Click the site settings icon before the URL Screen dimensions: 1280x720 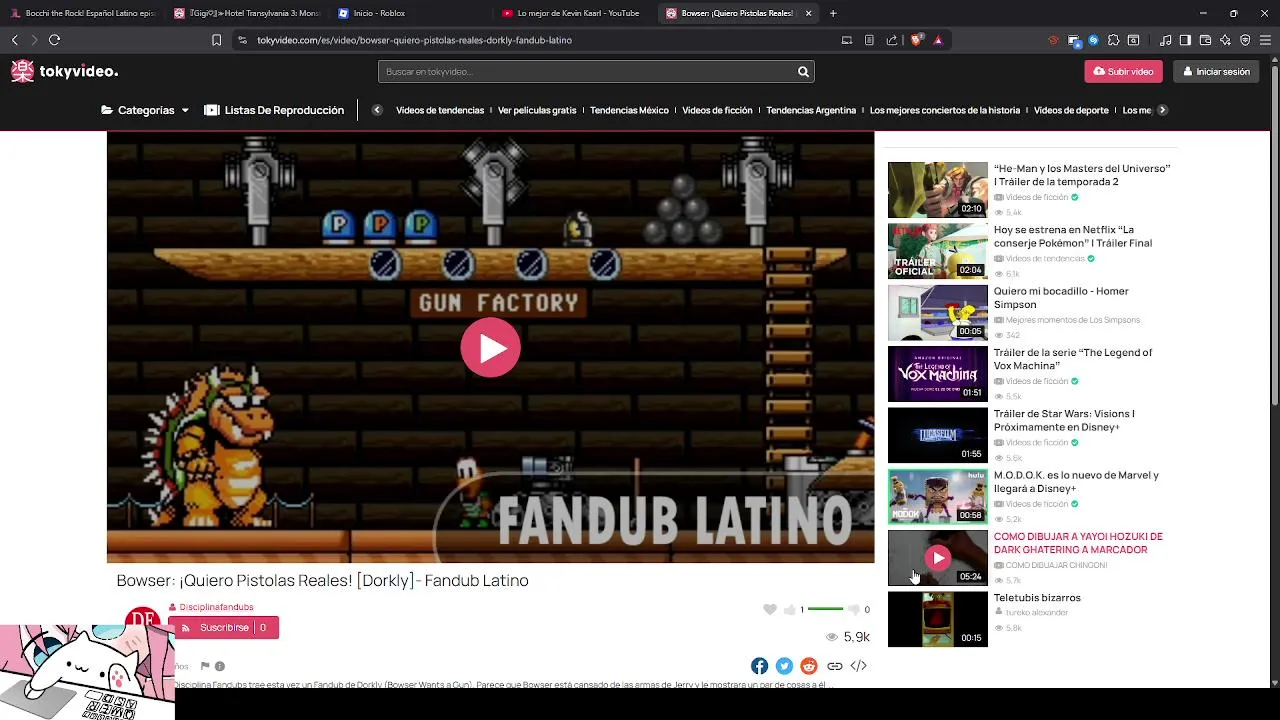tap(242, 40)
